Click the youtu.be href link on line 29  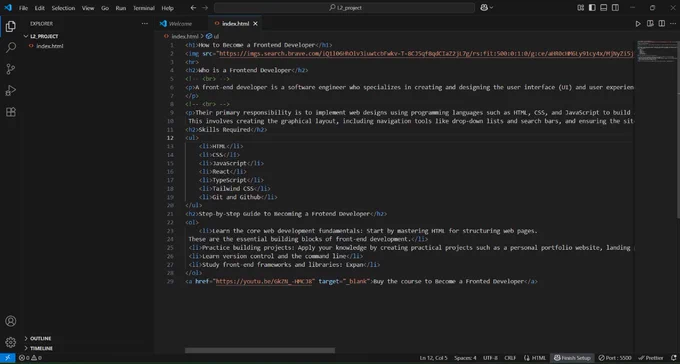(264, 281)
